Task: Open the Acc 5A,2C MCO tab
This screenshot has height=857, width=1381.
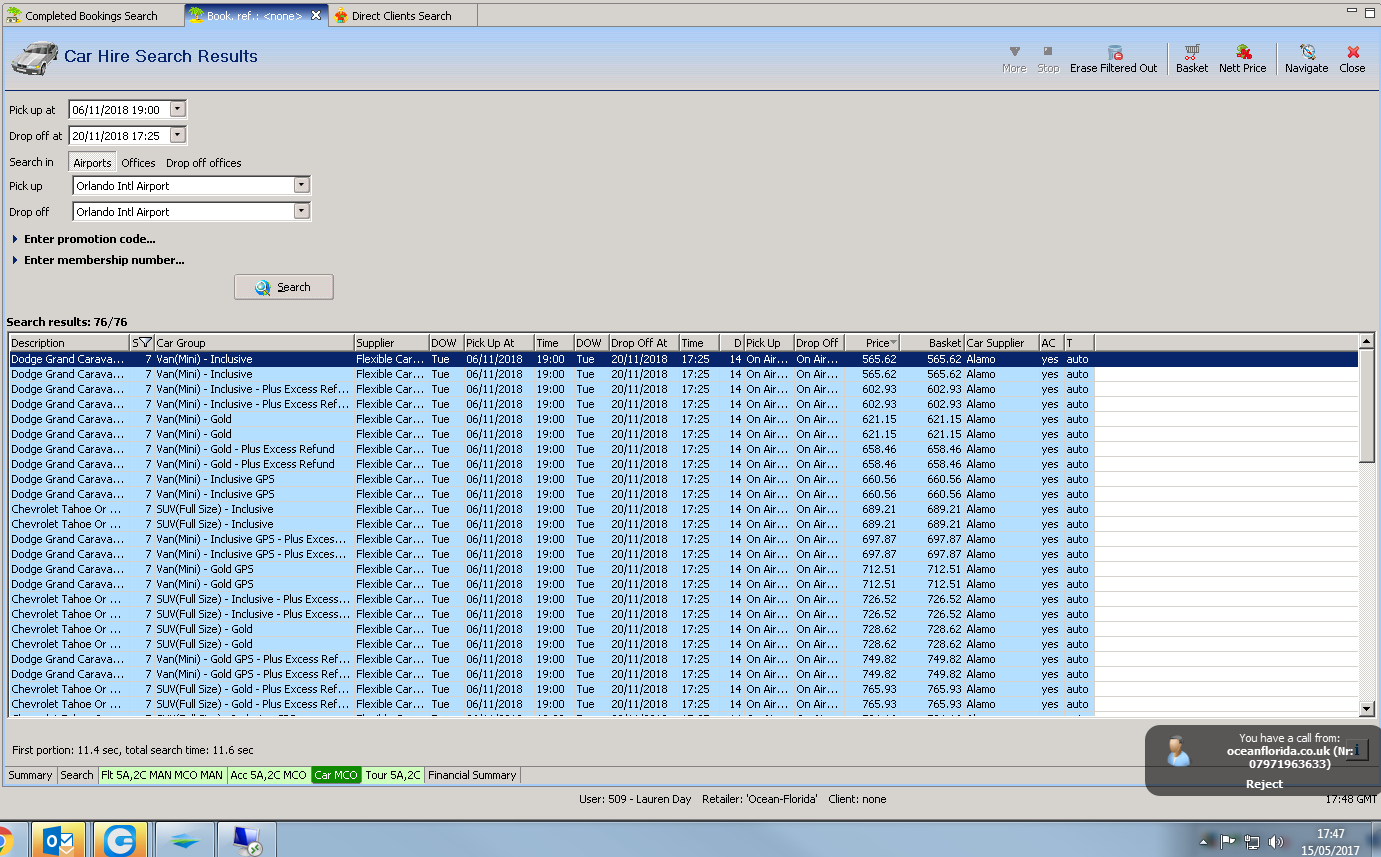Action: (x=269, y=775)
